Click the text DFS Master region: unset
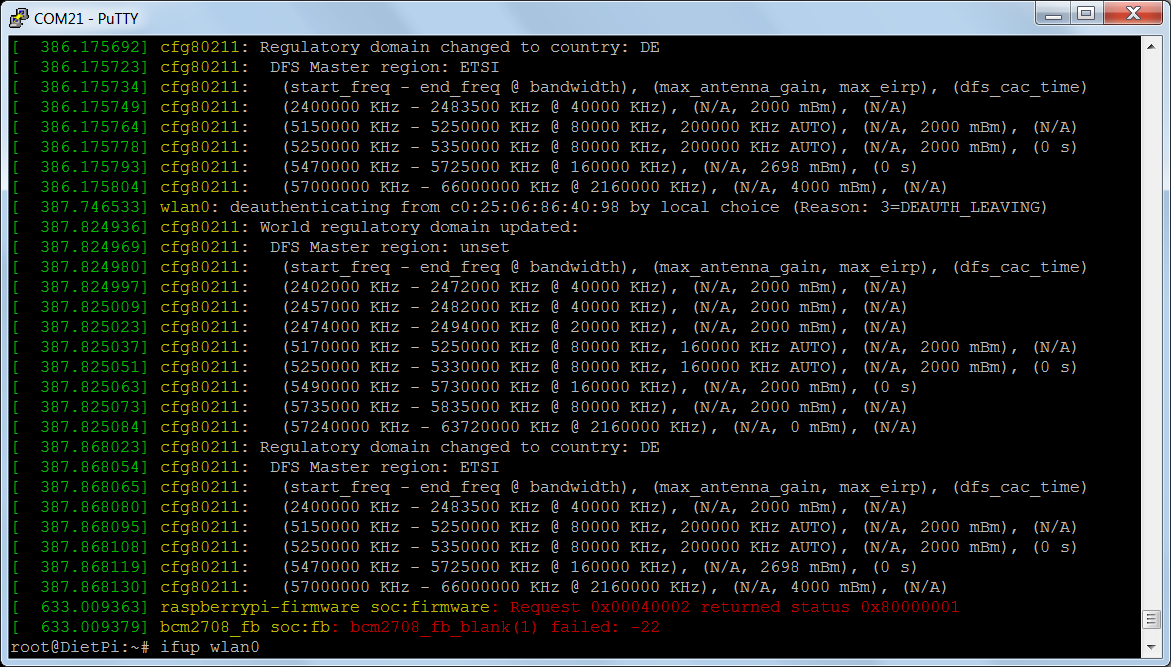This screenshot has width=1171, height=667. [x=389, y=247]
